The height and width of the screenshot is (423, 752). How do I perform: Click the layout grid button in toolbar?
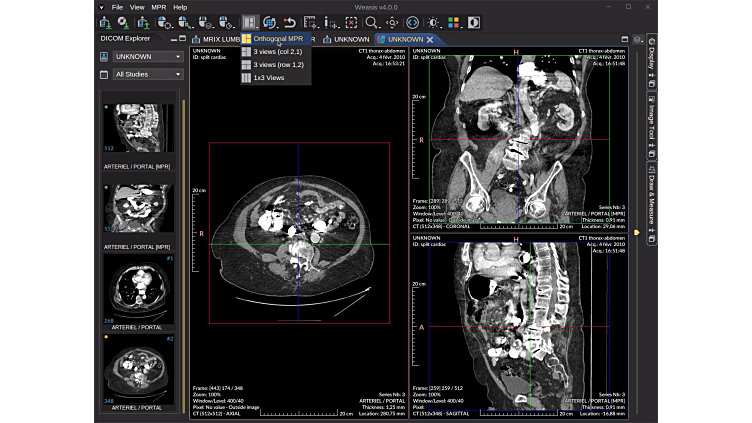point(249,23)
